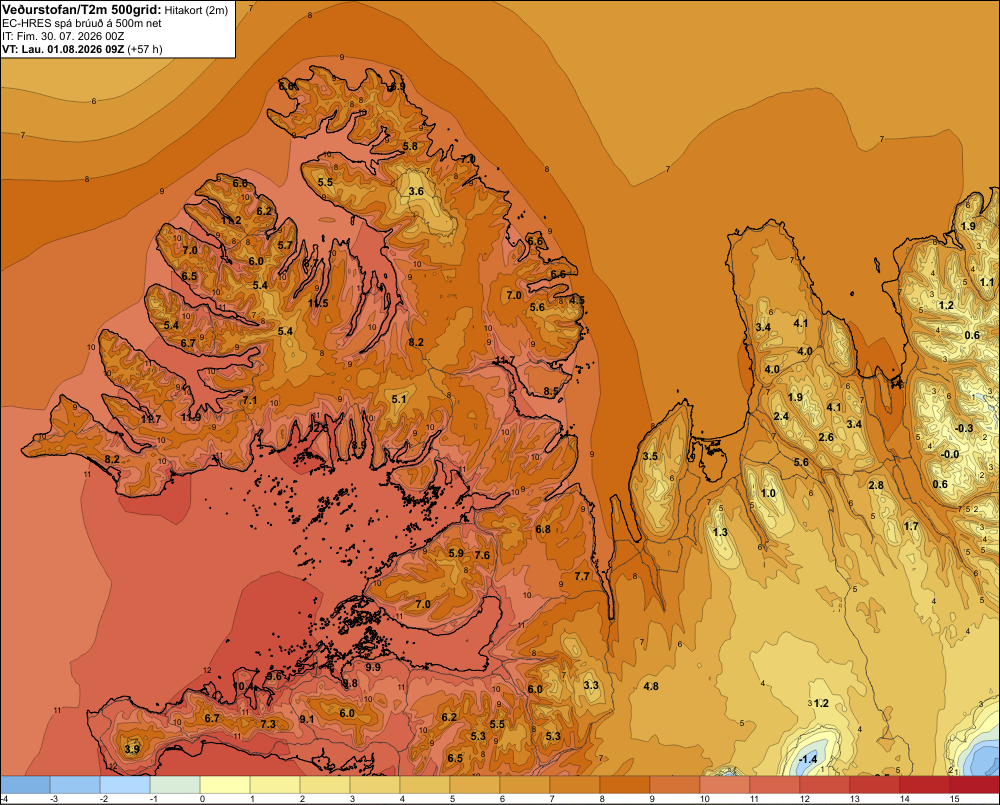Click the 9.9 temperature label
This screenshot has height=805, width=1000.
(373, 667)
